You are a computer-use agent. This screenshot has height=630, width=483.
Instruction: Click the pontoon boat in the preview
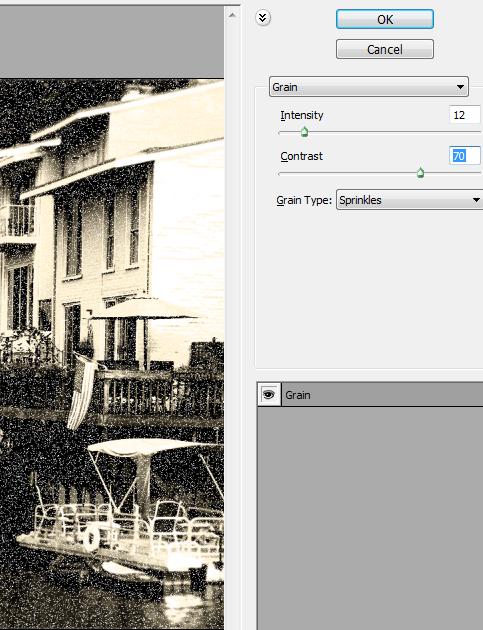(x=121, y=522)
